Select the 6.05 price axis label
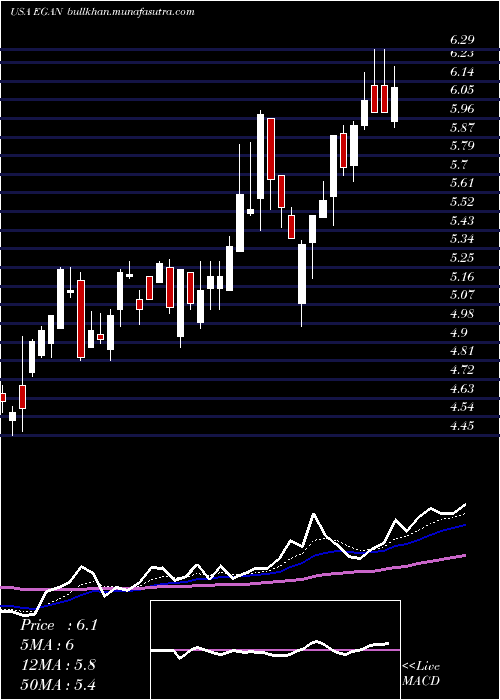Screen dimensions: 500x700 pyautogui.click(x=462, y=90)
